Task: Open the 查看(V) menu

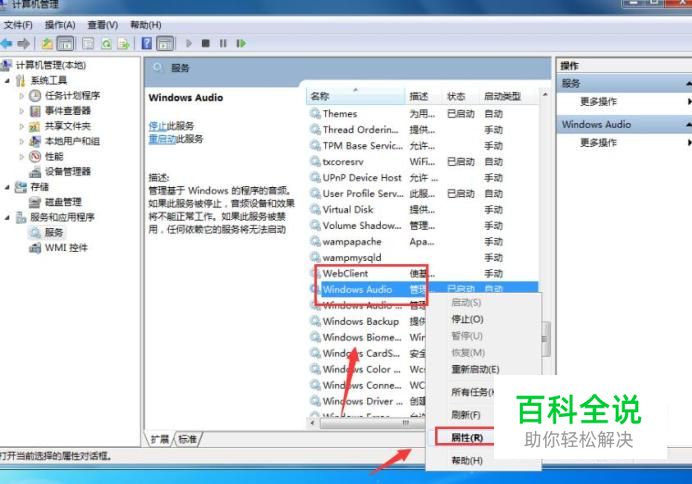Action: point(102,25)
